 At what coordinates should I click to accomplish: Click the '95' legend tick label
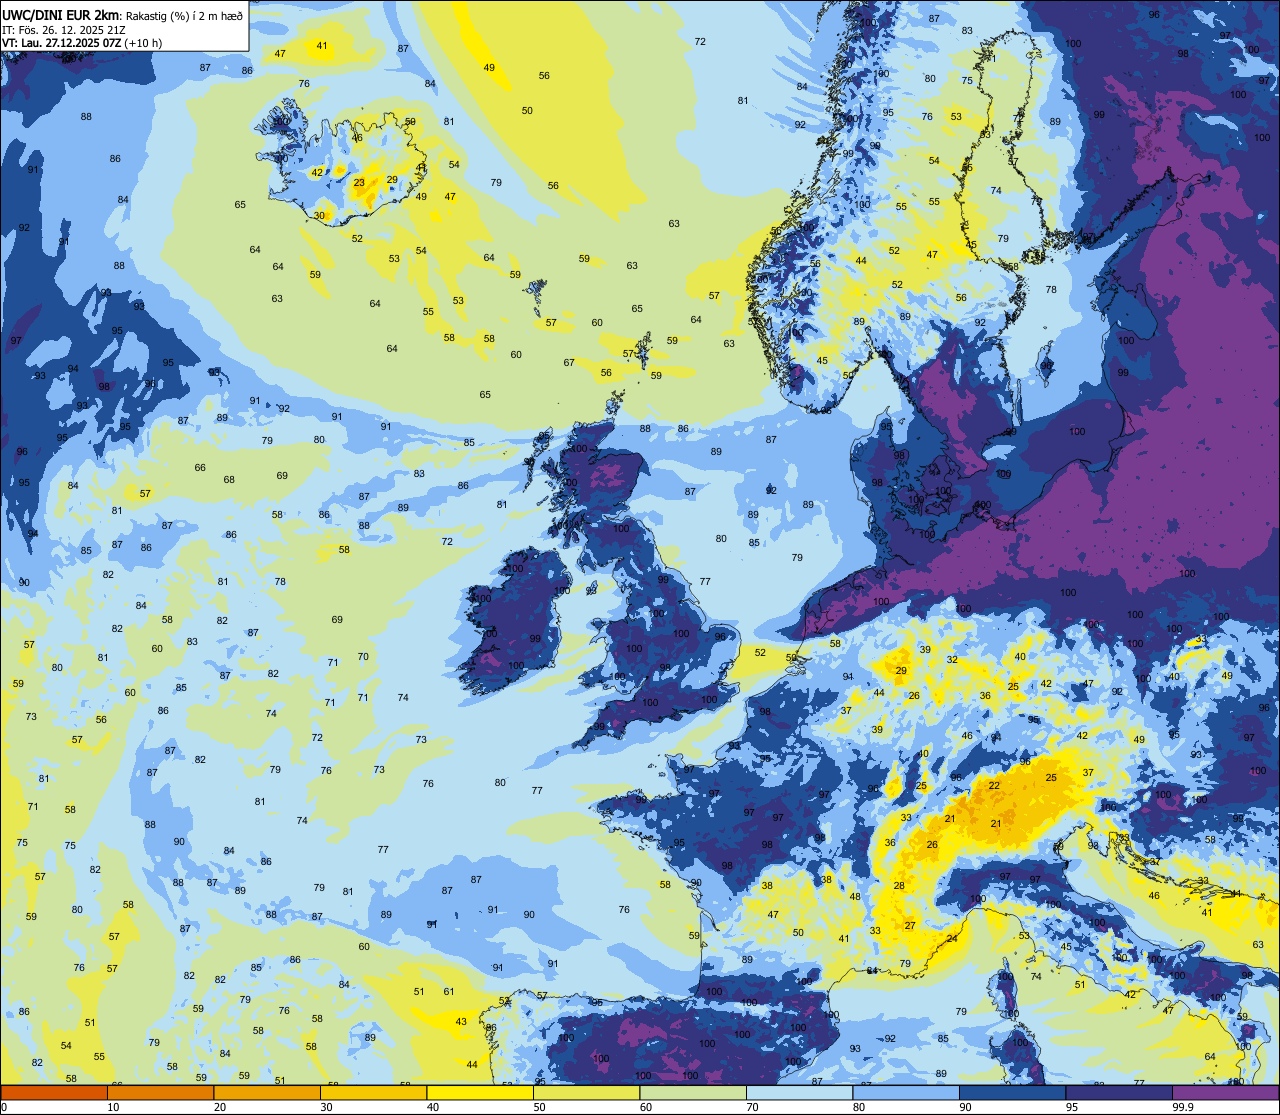coord(1072,1107)
